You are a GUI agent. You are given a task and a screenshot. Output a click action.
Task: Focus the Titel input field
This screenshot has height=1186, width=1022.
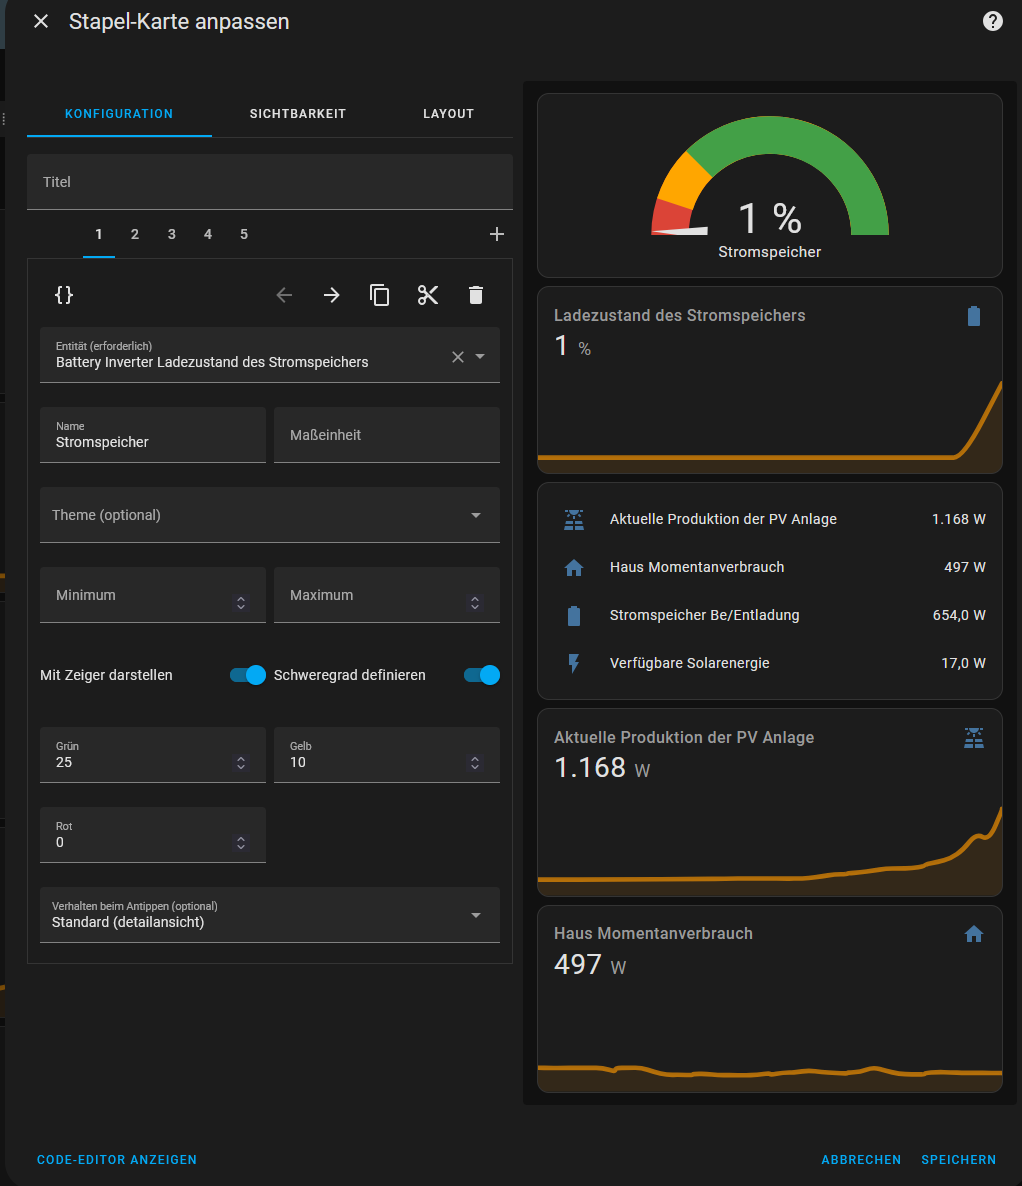270,182
